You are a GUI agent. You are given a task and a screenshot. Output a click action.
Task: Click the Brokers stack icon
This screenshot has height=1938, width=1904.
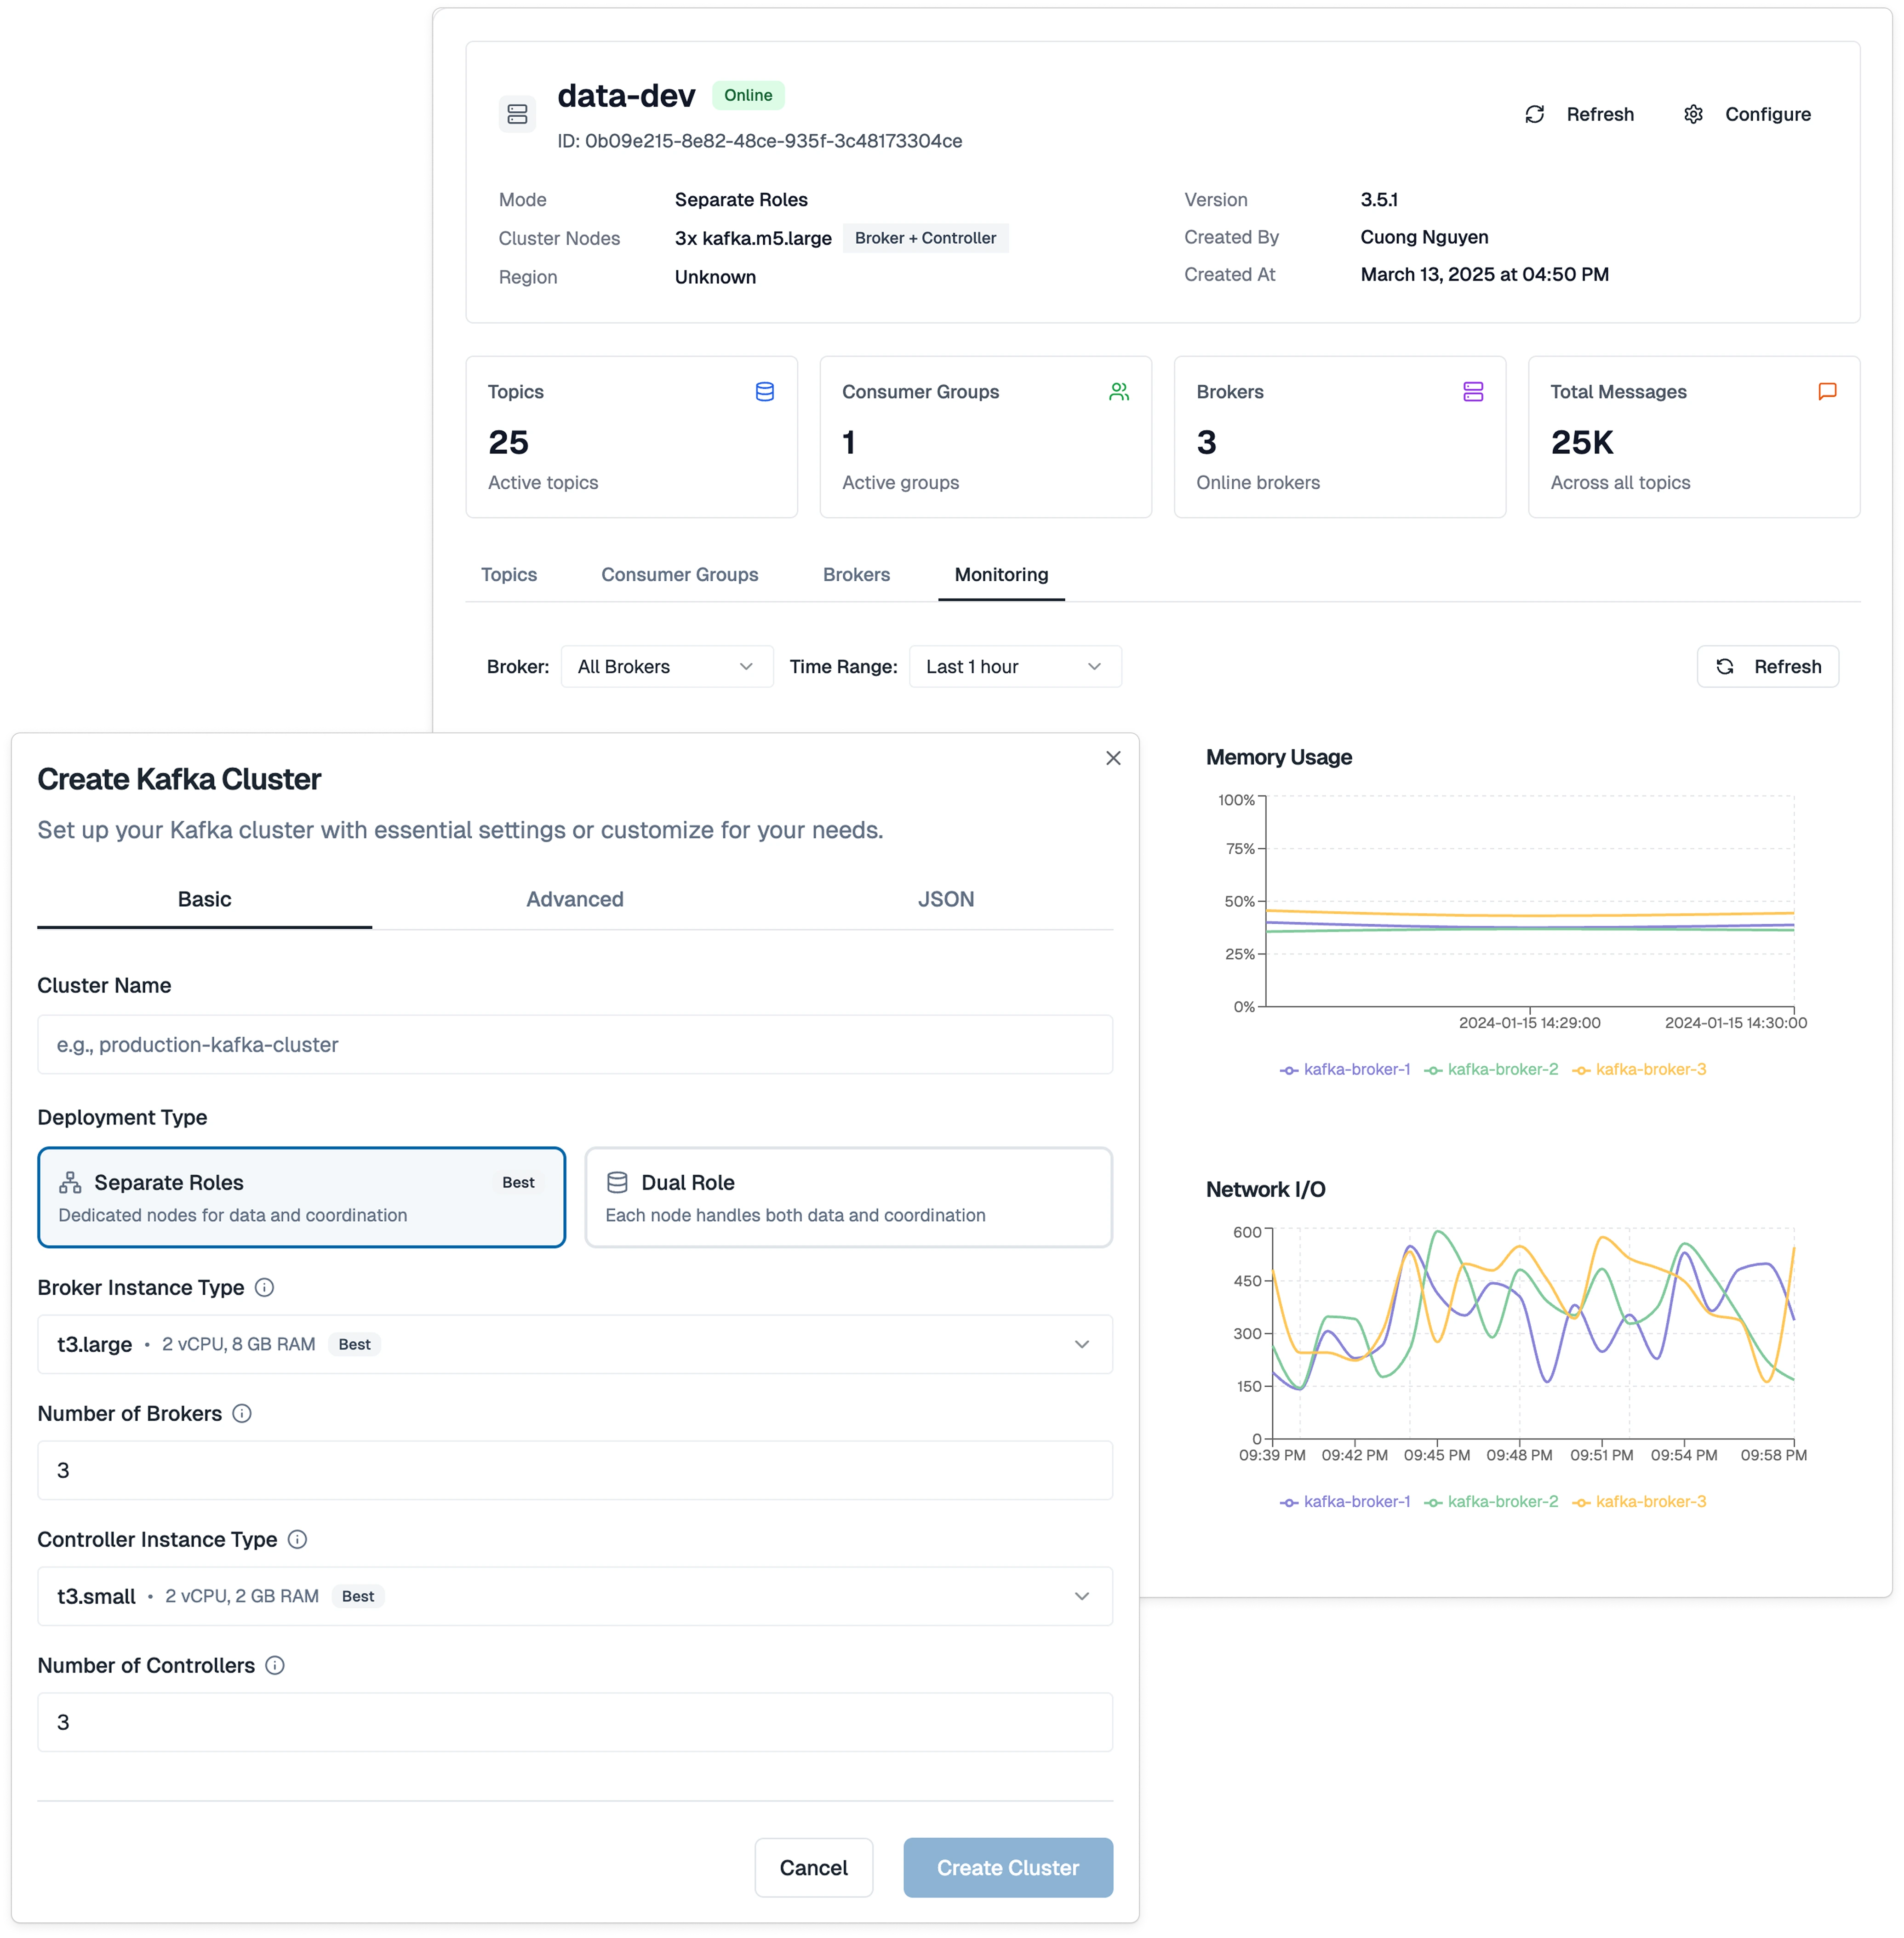(1473, 392)
